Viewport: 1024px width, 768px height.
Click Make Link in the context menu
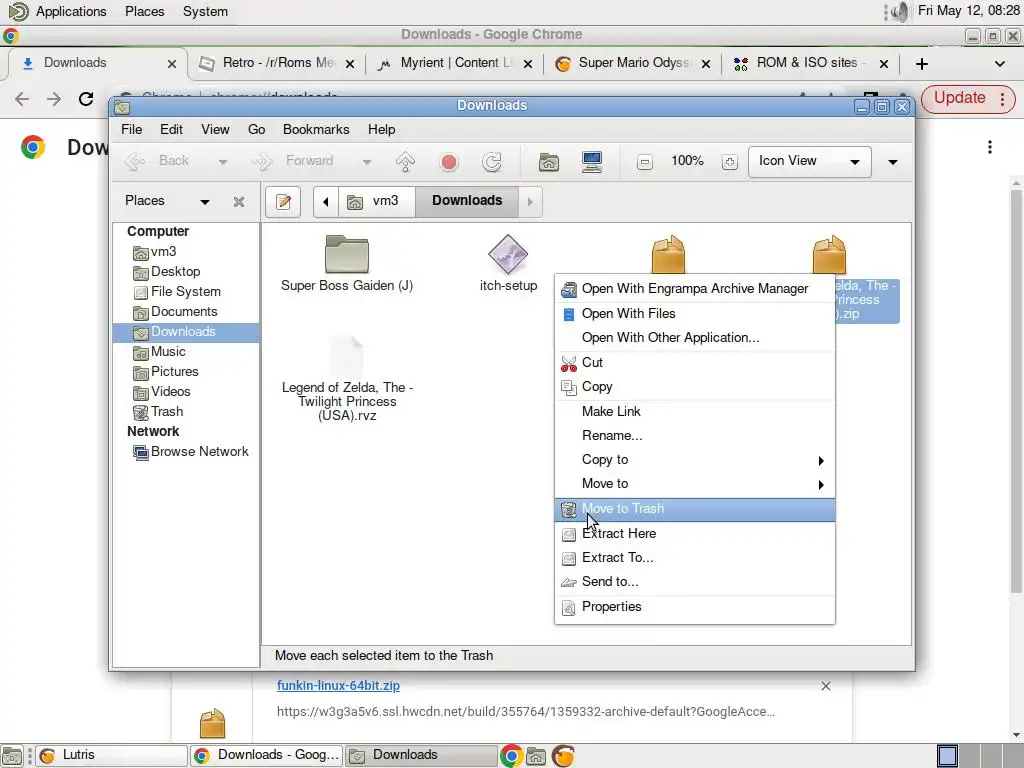[695, 411]
